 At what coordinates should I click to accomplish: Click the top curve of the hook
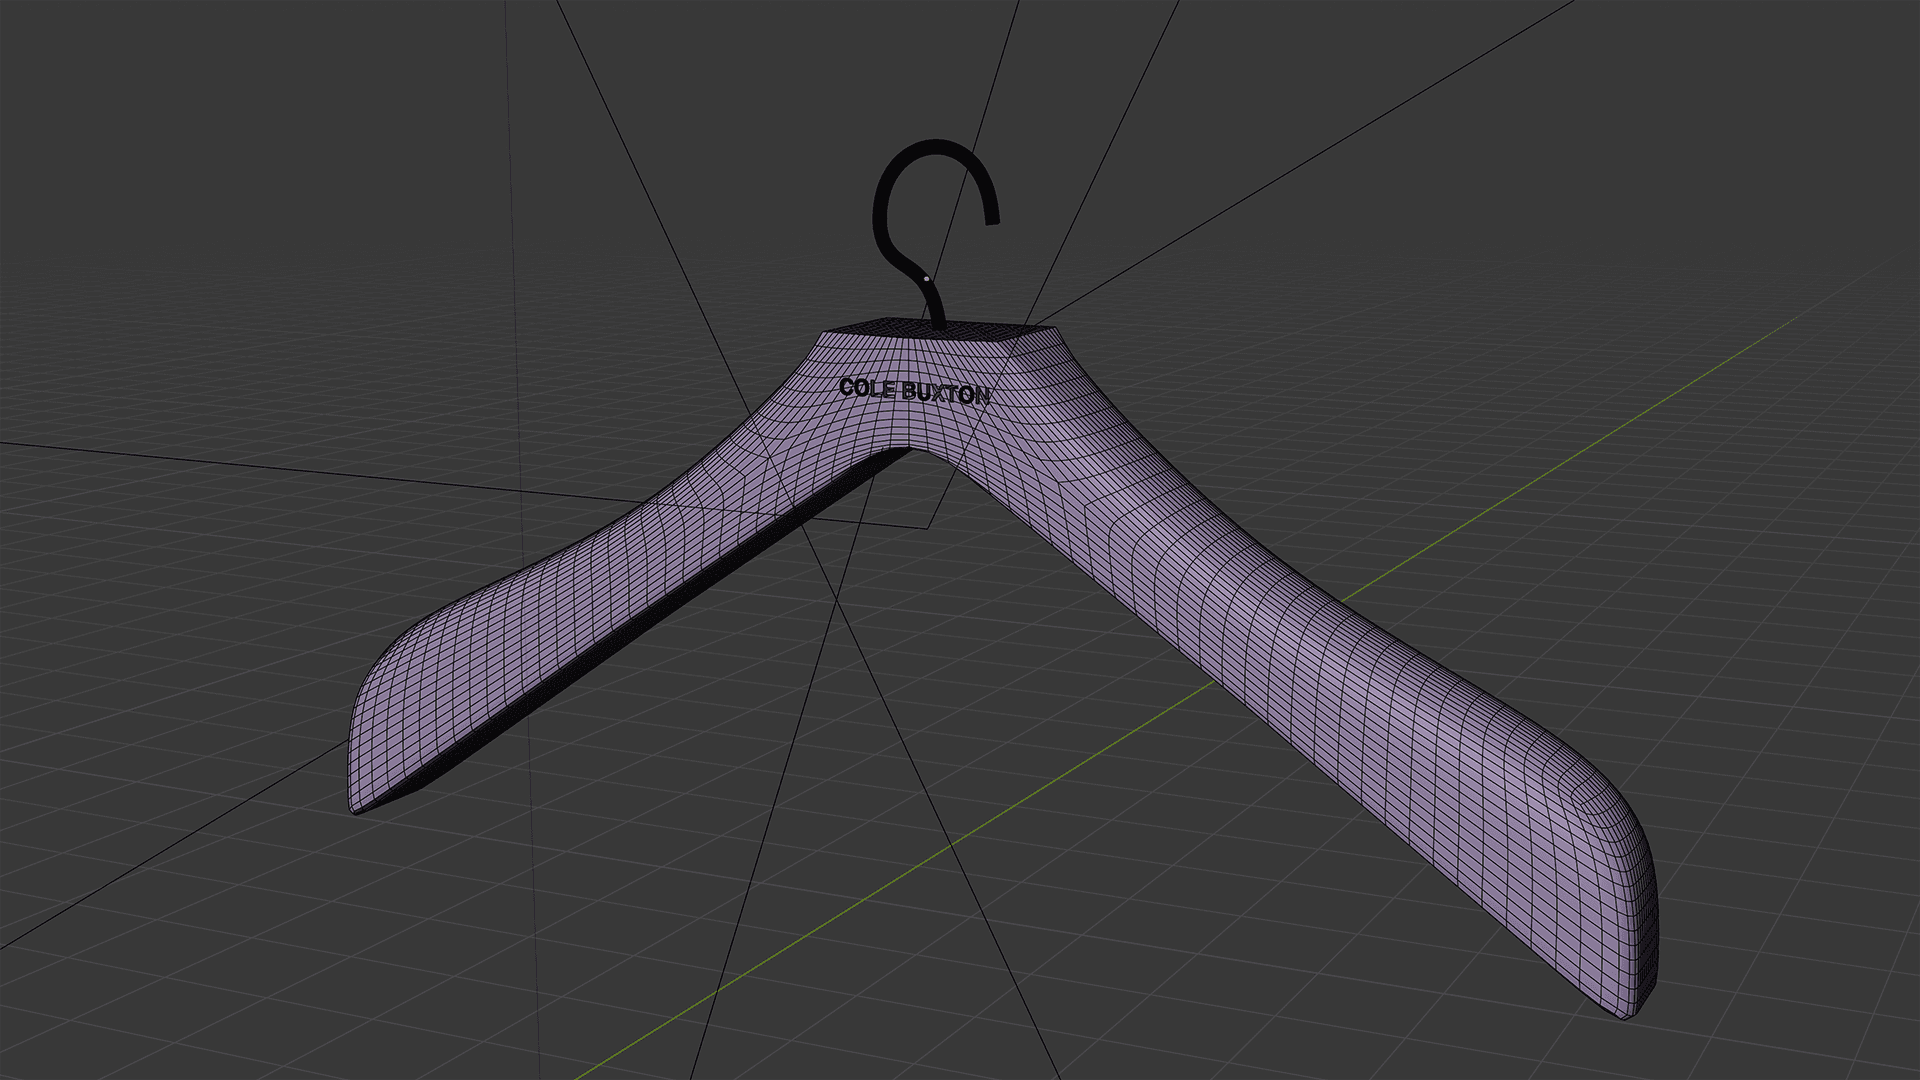[x=937, y=146]
